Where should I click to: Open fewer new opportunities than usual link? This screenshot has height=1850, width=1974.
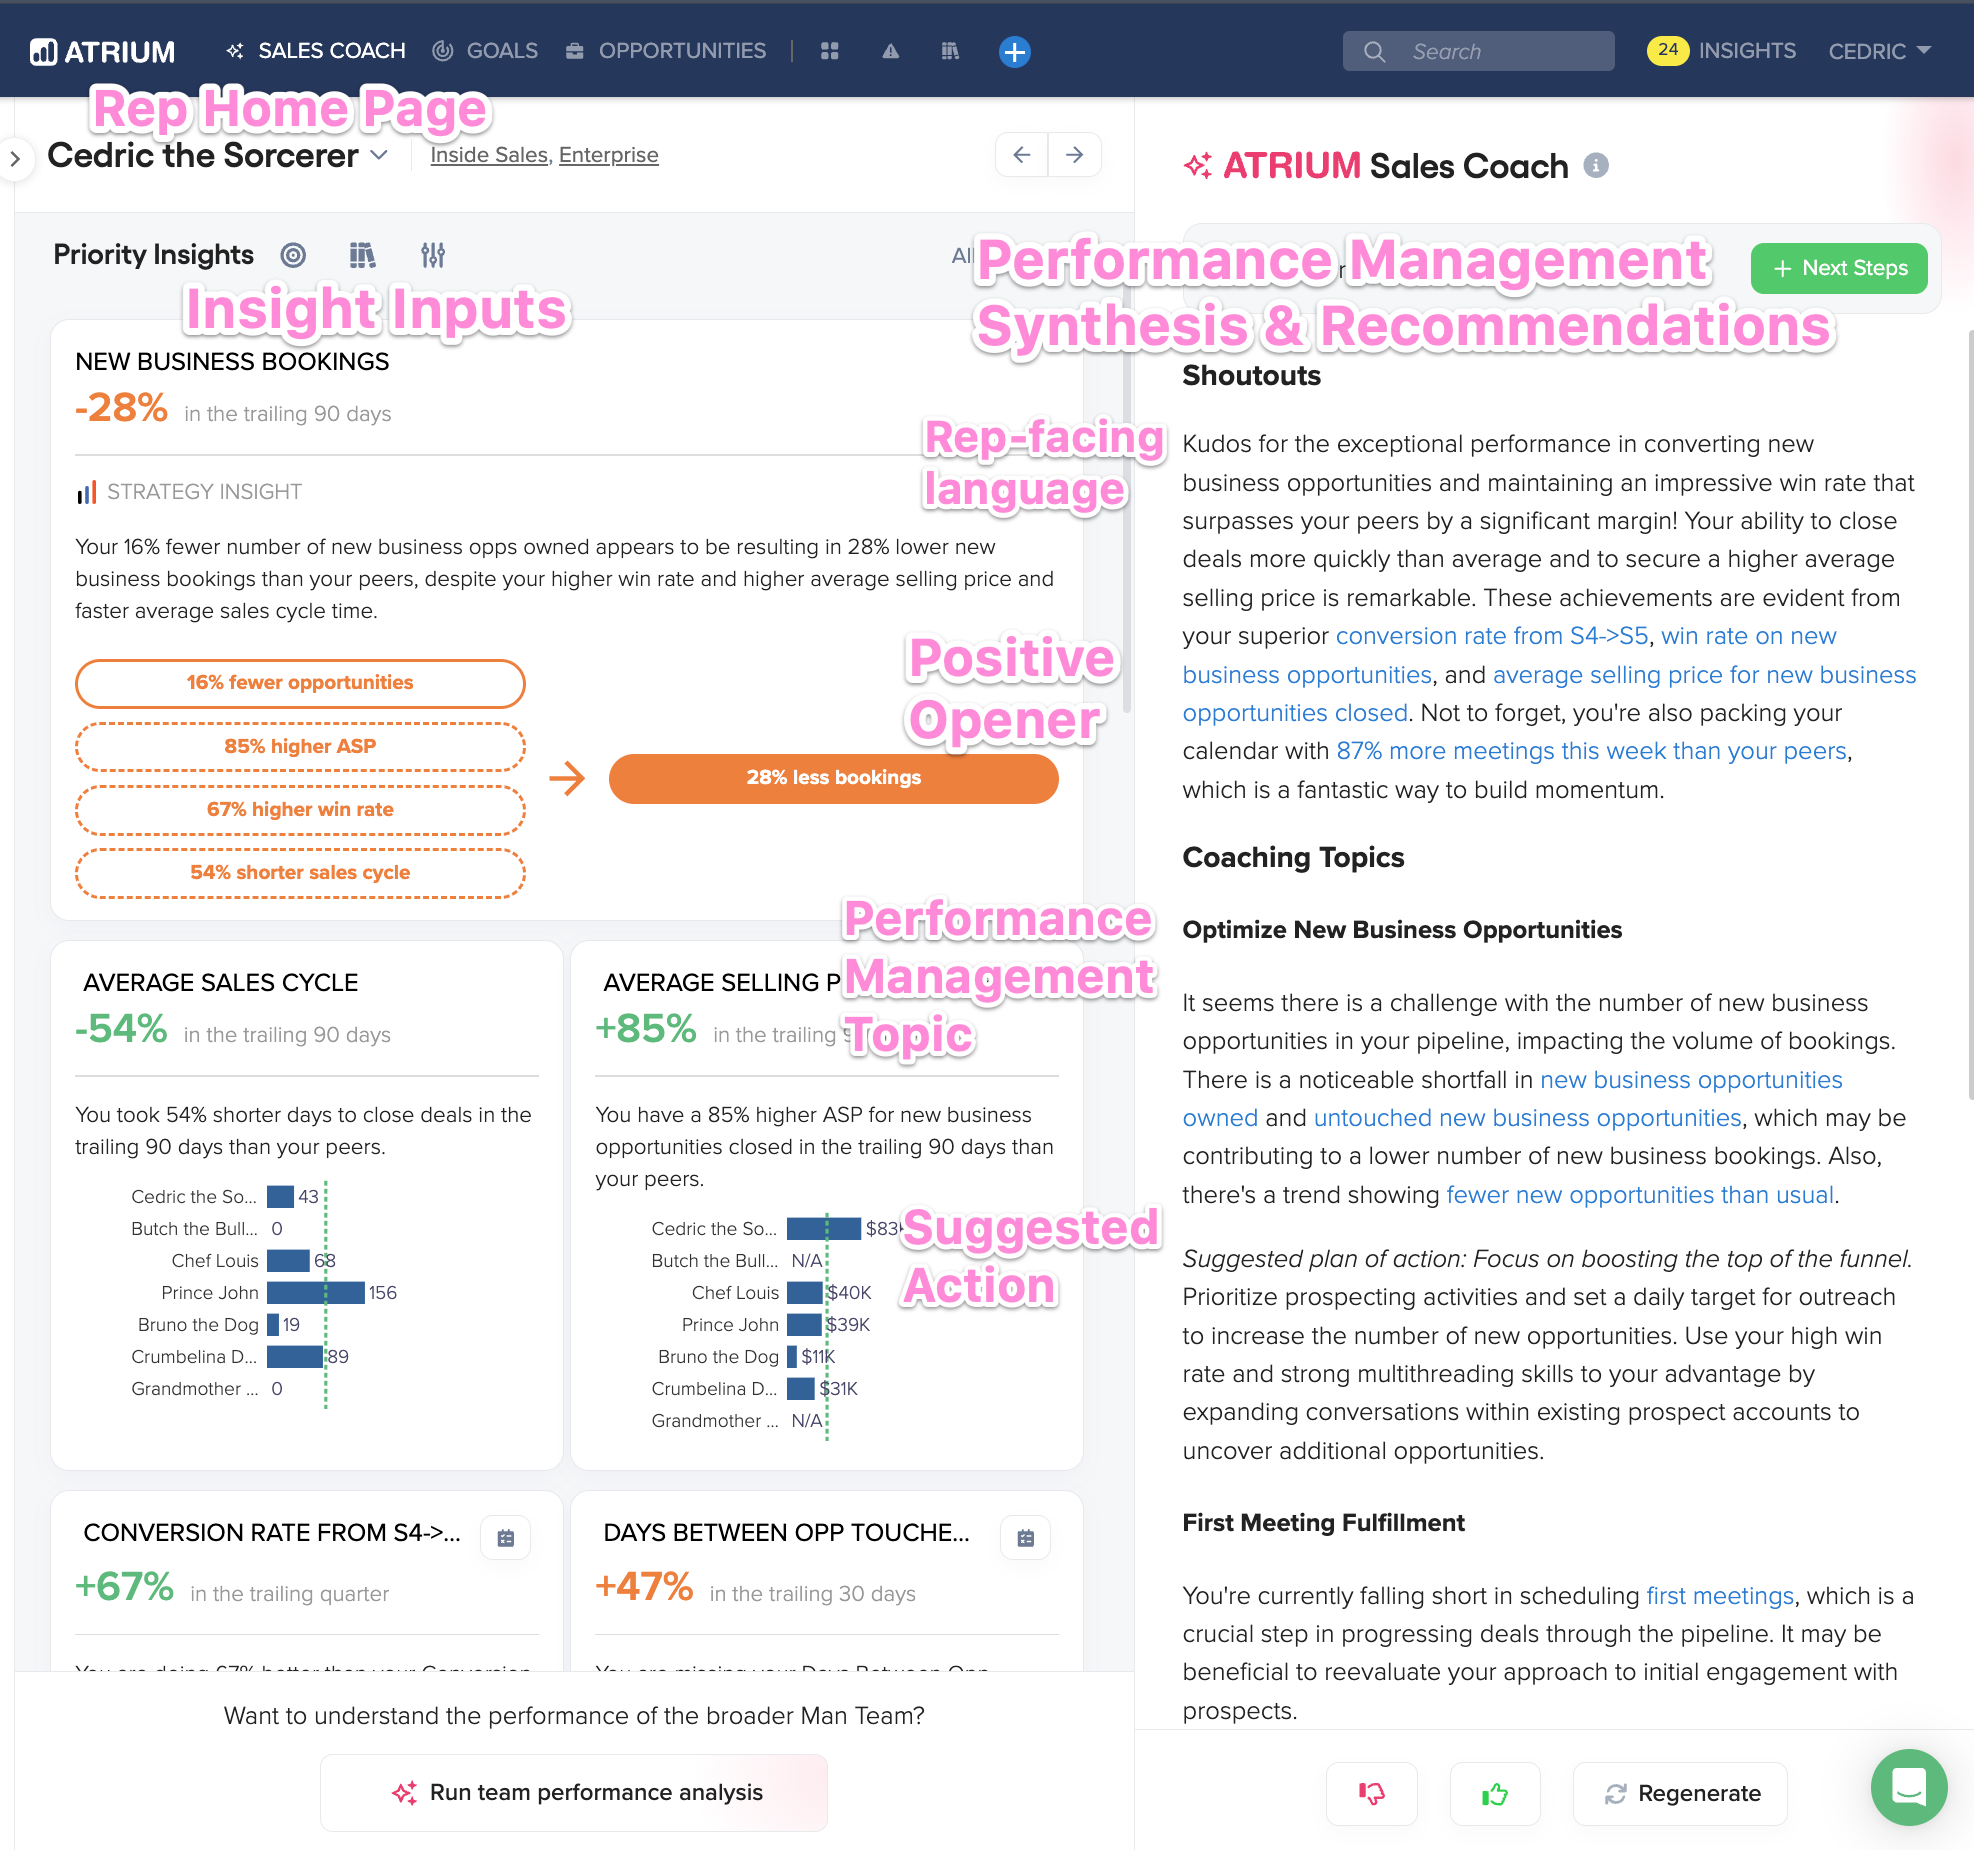coord(1640,1195)
